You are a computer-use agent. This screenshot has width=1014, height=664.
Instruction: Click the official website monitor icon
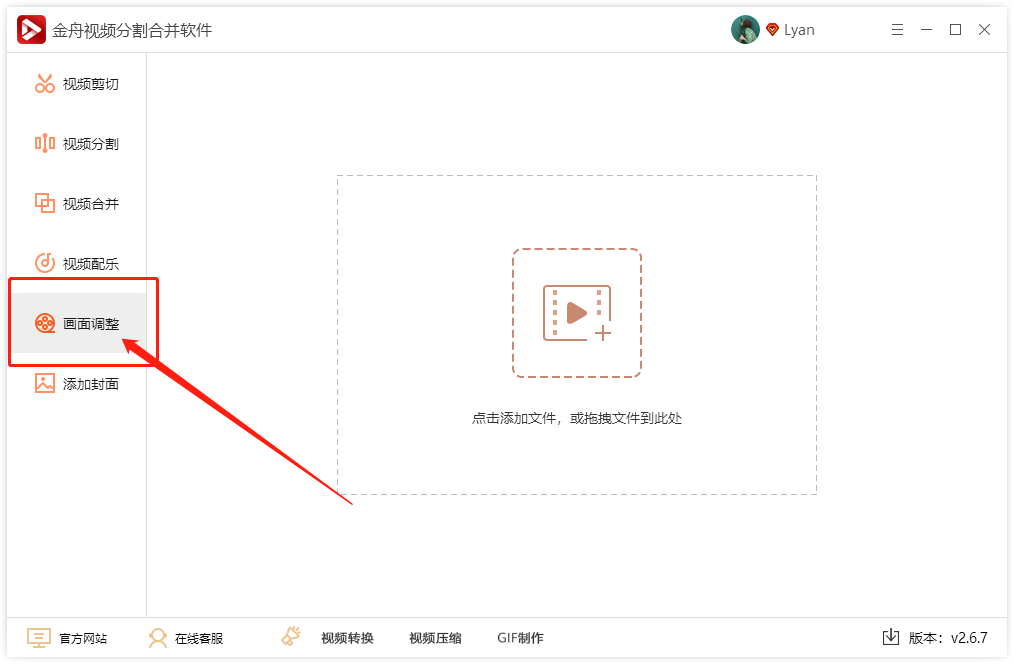[x=38, y=638]
